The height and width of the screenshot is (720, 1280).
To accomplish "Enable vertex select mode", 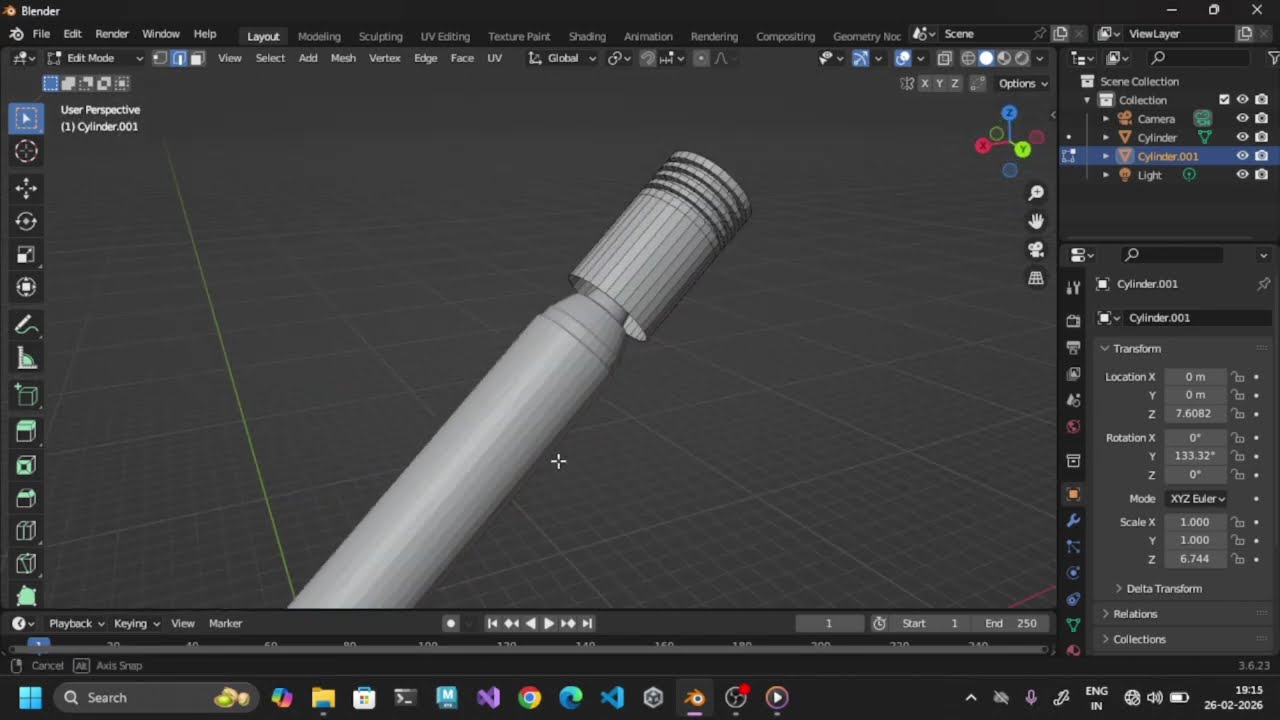I will (x=160, y=58).
